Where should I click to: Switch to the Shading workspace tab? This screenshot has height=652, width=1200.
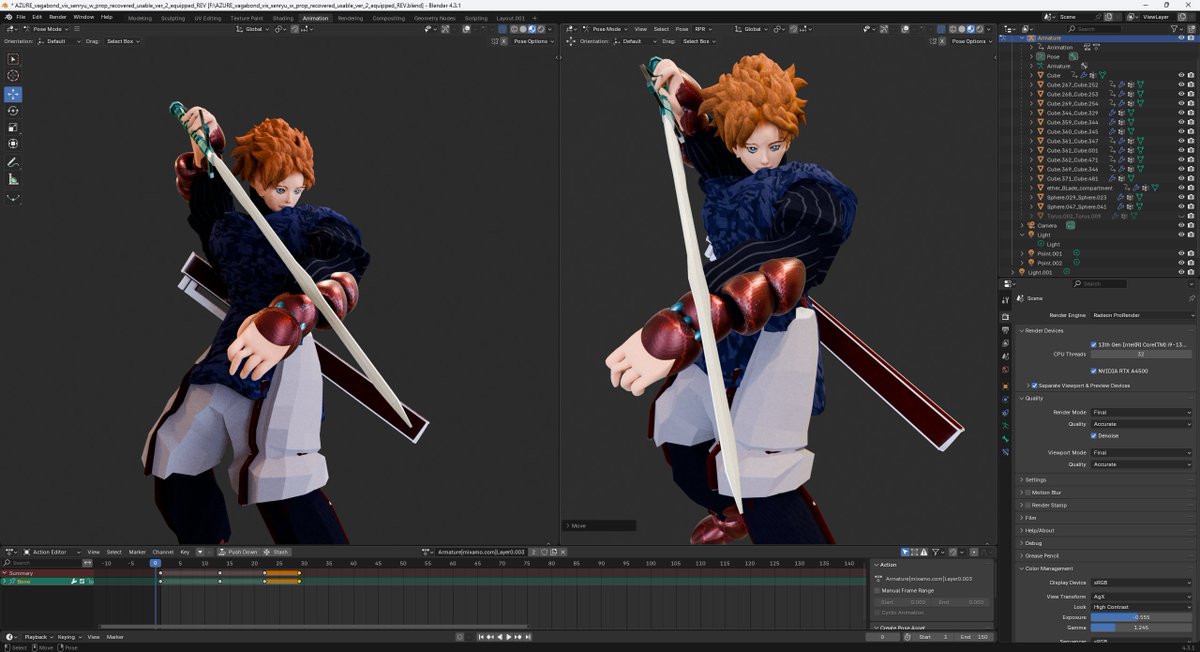coord(283,18)
